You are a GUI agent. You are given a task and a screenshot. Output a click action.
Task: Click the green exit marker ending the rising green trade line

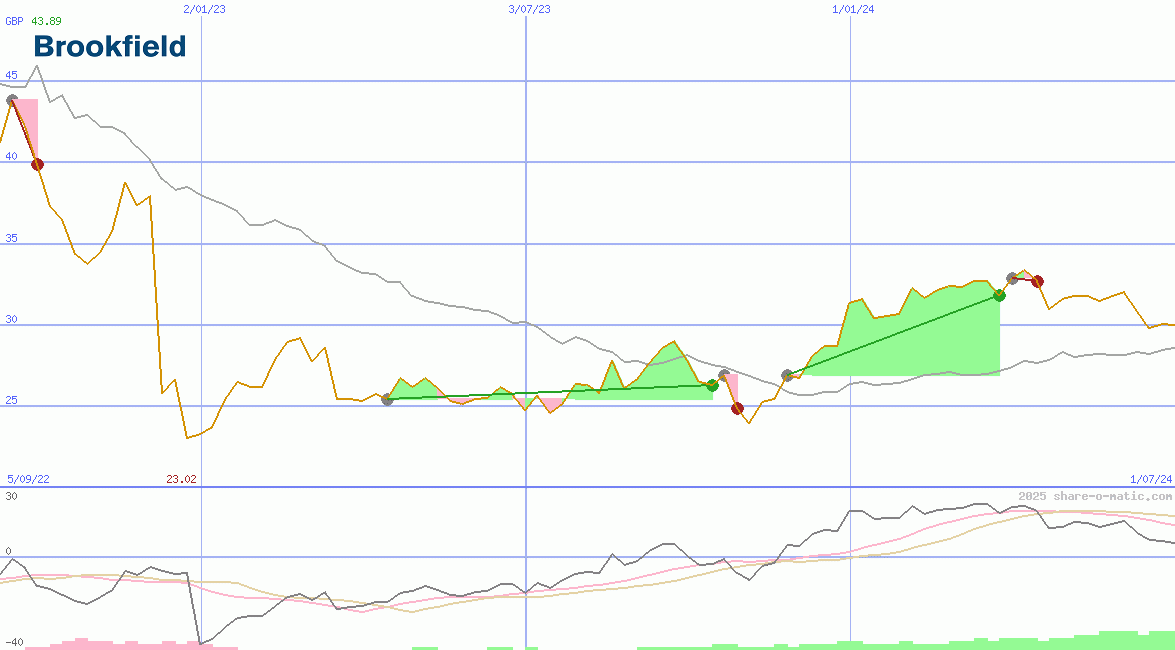[999, 295]
